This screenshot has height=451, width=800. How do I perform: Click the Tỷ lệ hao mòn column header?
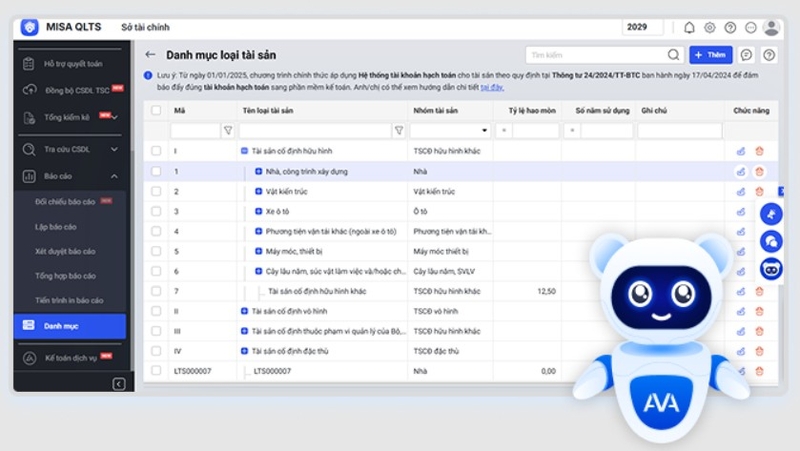coord(532,110)
